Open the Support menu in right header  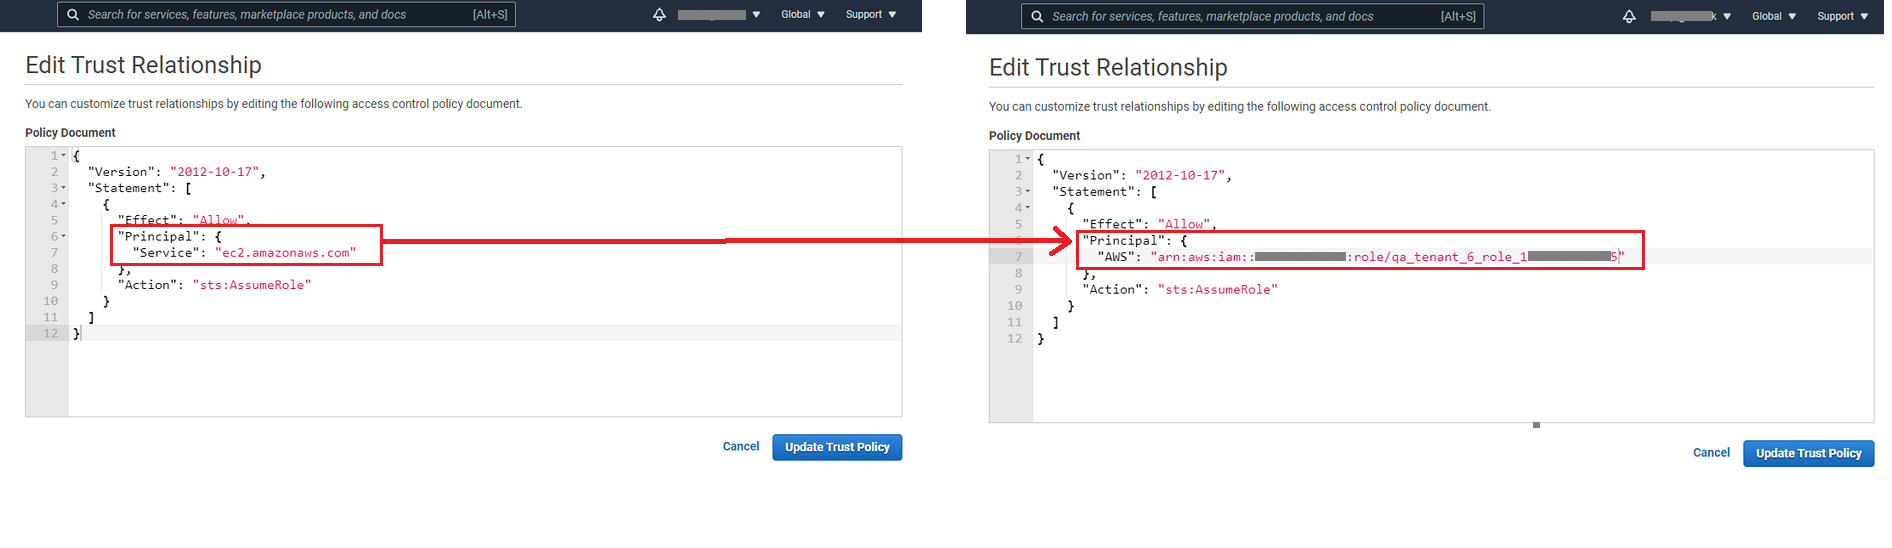(1842, 17)
